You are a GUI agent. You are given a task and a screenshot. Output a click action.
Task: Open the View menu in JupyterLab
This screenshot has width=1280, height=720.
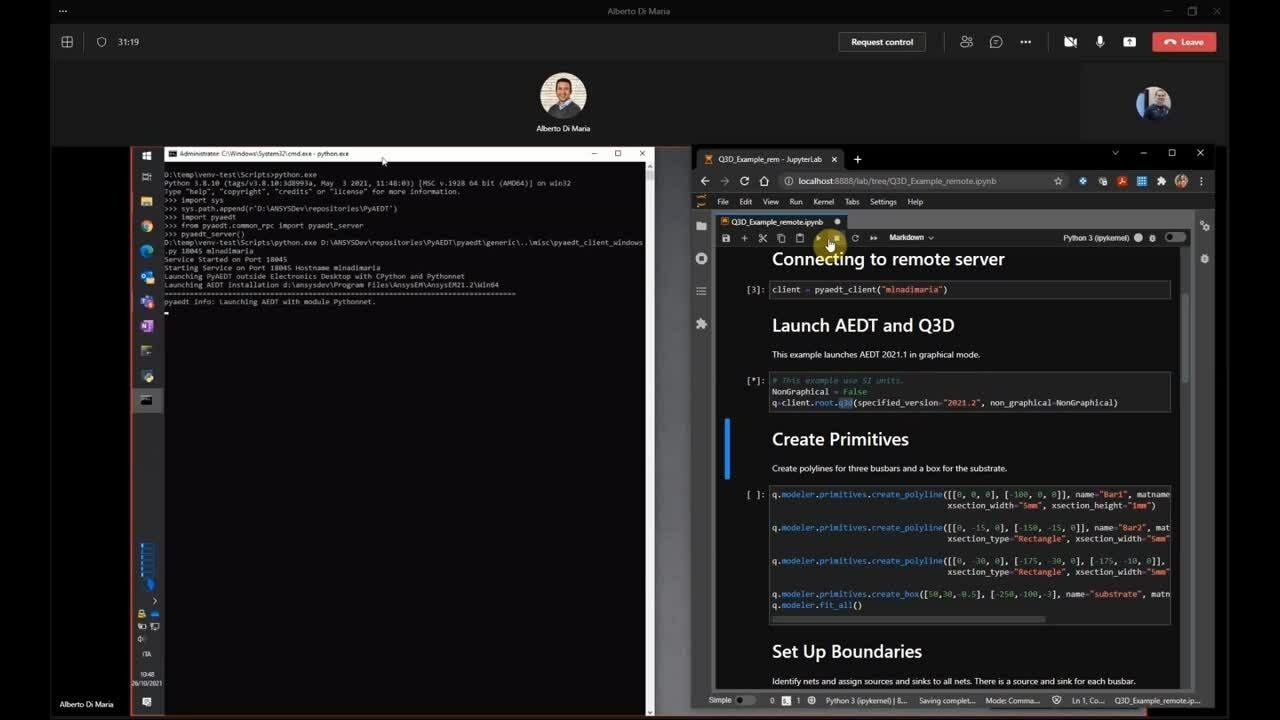[x=771, y=202]
